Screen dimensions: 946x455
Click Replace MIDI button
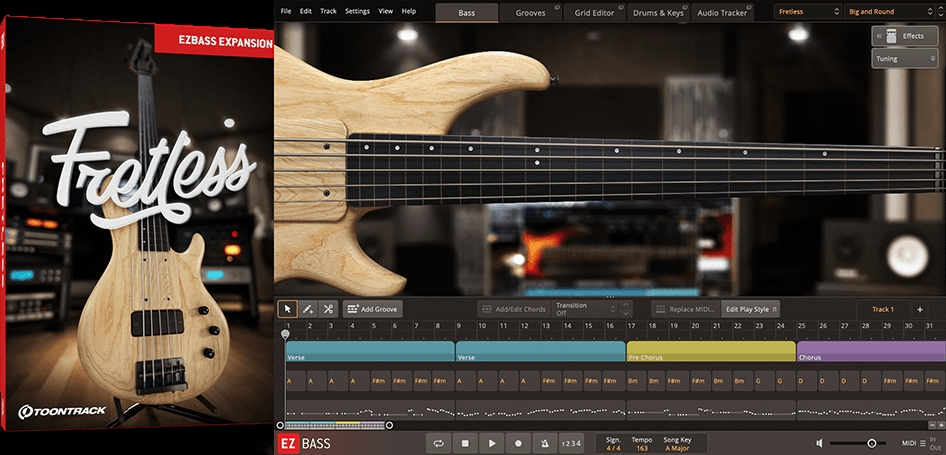click(x=686, y=309)
